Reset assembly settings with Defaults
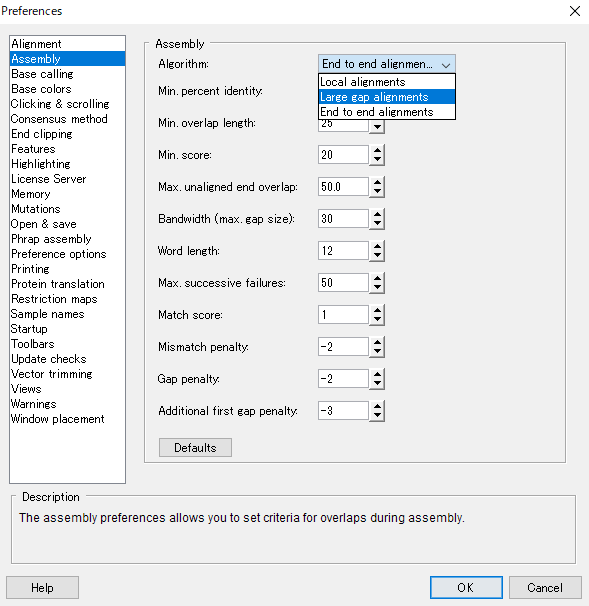Screen dimensions: 589x606 pyautogui.click(x=195, y=448)
